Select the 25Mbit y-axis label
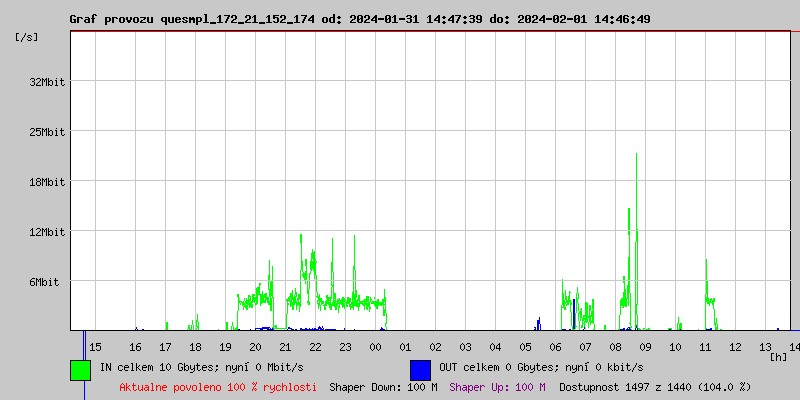The height and width of the screenshot is (400, 800). click(47, 132)
